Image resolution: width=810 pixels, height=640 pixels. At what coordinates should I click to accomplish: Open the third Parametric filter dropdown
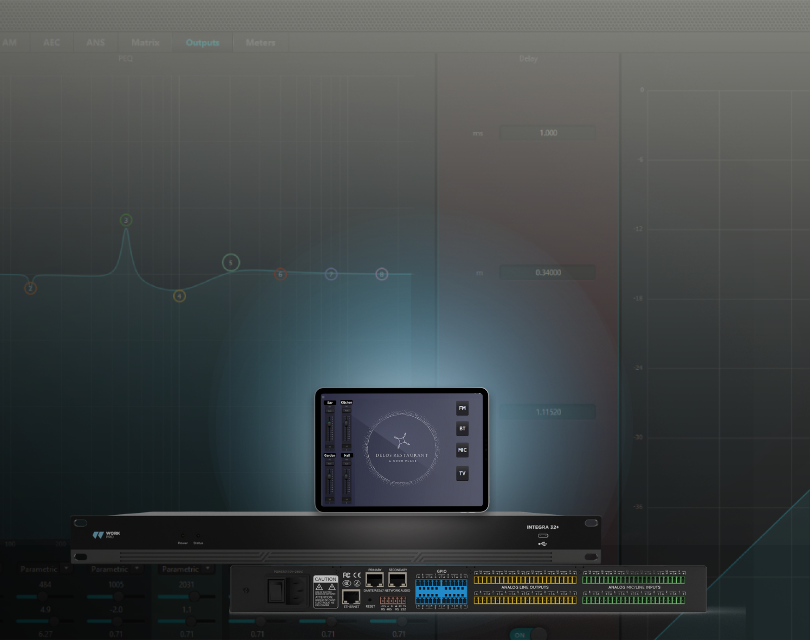[186, 569]
